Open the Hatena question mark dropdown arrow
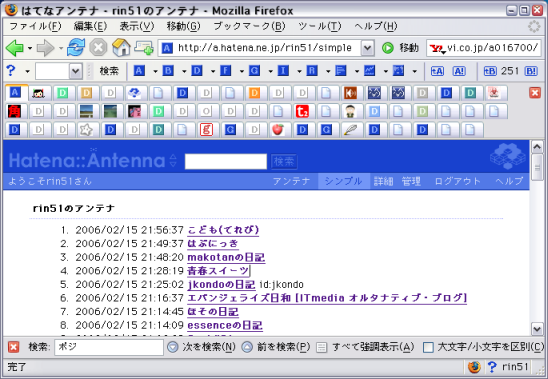 [27, 71]
